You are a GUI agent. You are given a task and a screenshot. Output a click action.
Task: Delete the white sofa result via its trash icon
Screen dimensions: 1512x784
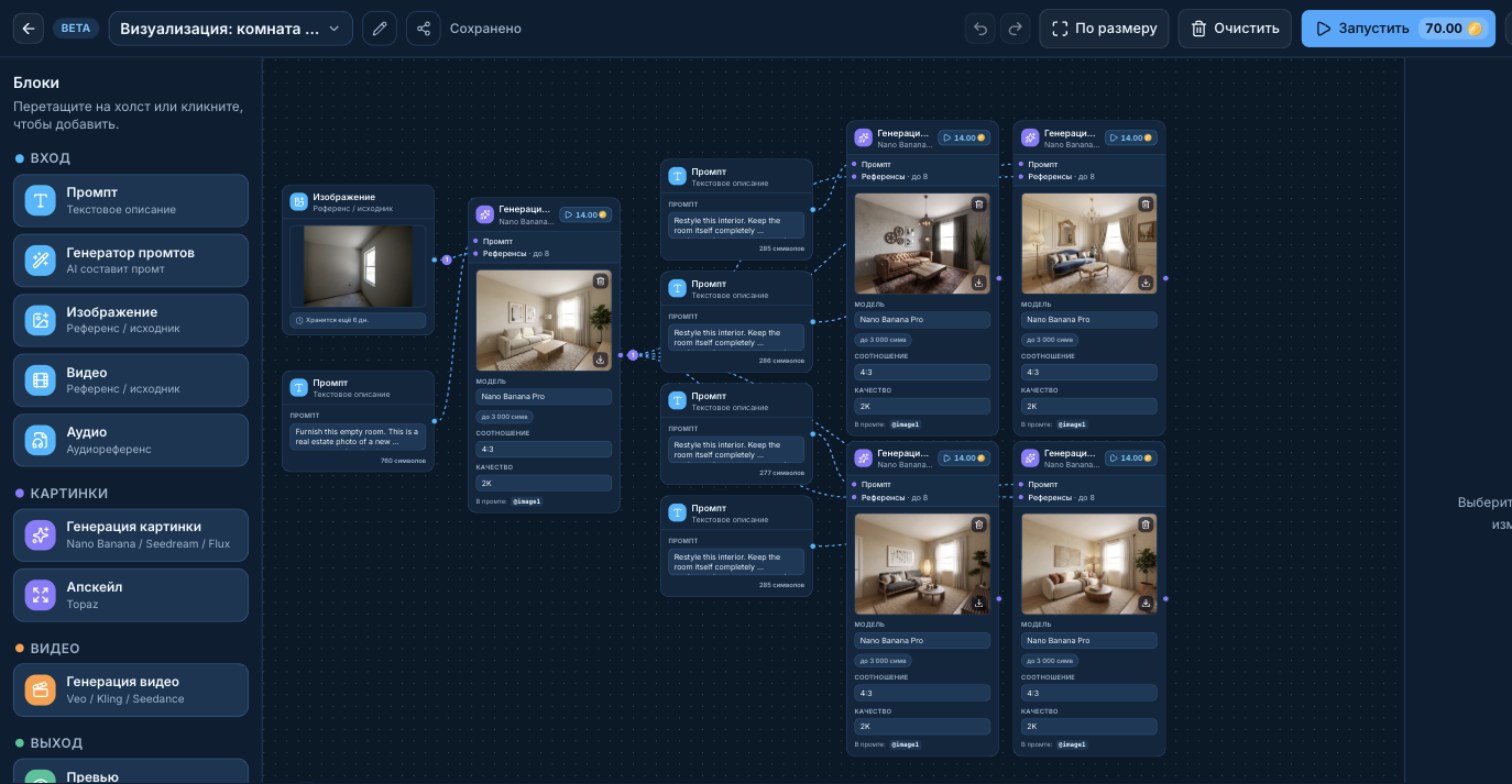click(600, 281)
